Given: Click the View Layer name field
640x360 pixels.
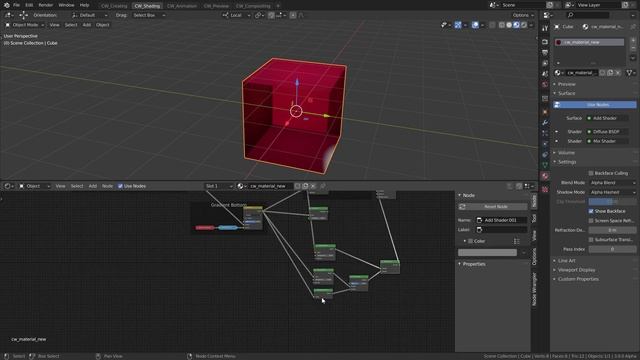Looking at the screenshot, I should tap(598, 5).
